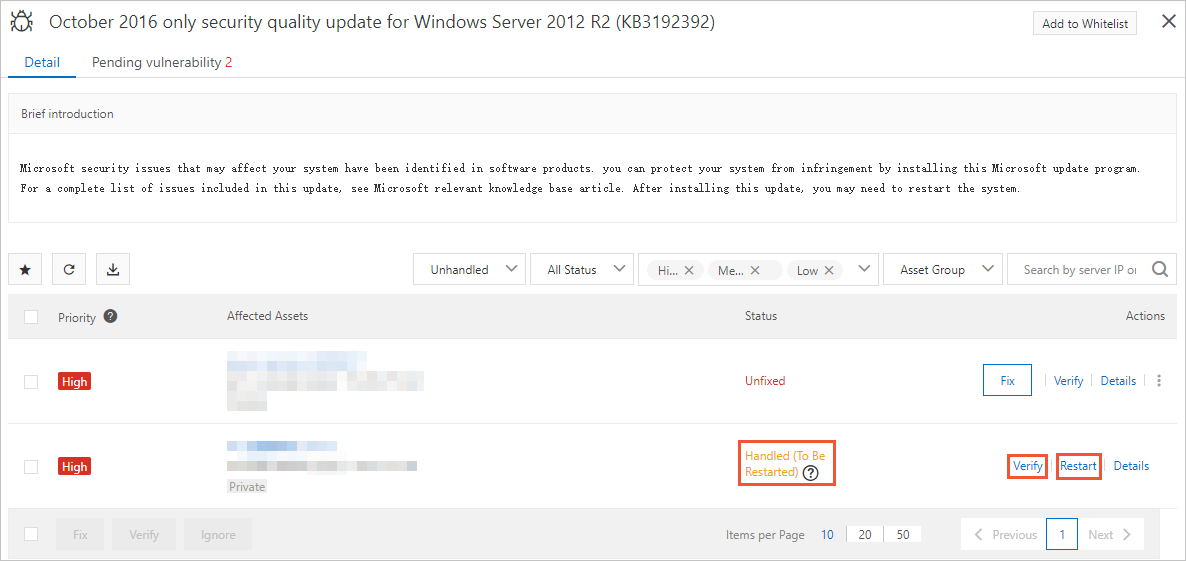Click Verify link in the Handled row
Image resolution: width=1186 pixels, height=561 pixels.
(x=1028, y=466)
